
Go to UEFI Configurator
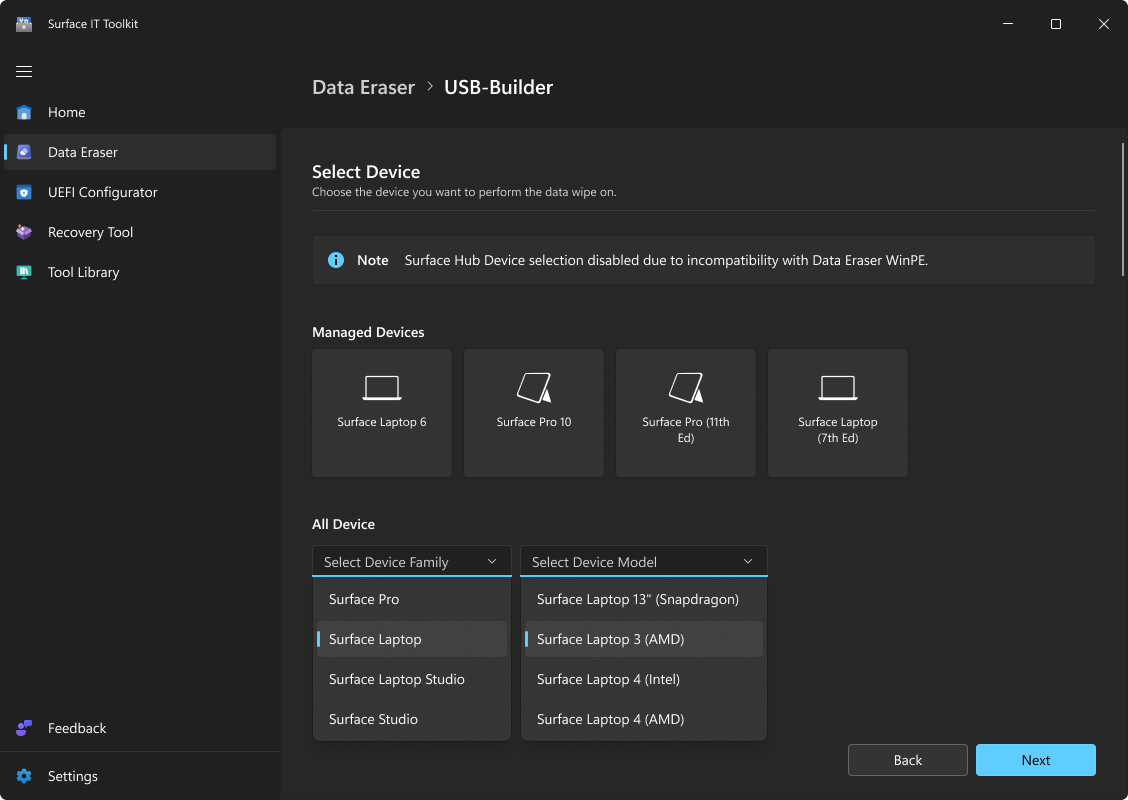(x=140, y=192)
